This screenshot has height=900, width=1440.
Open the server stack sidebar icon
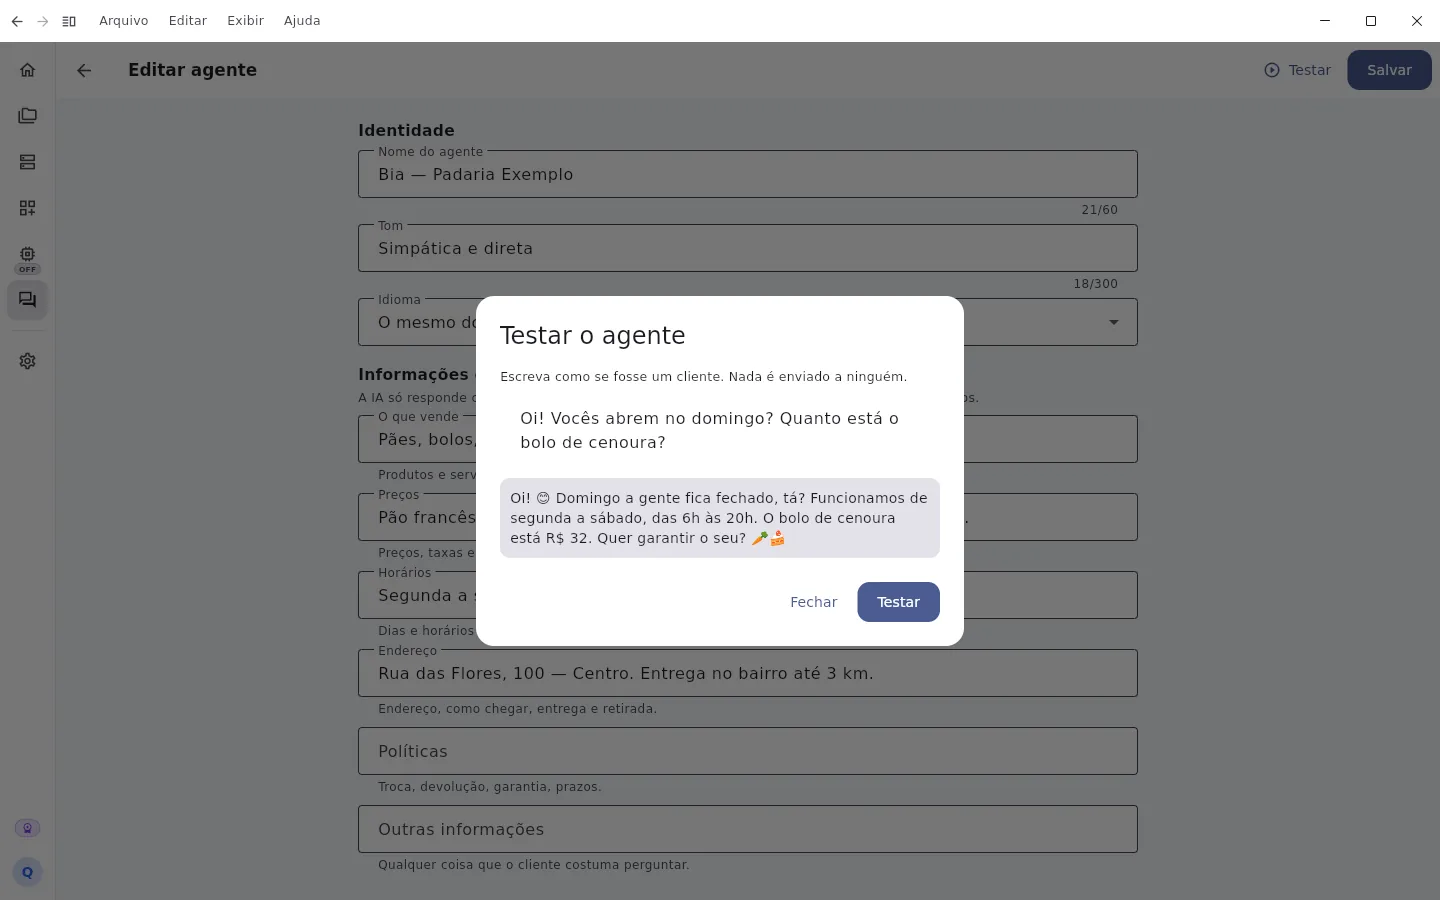click(x=27, y=162)
